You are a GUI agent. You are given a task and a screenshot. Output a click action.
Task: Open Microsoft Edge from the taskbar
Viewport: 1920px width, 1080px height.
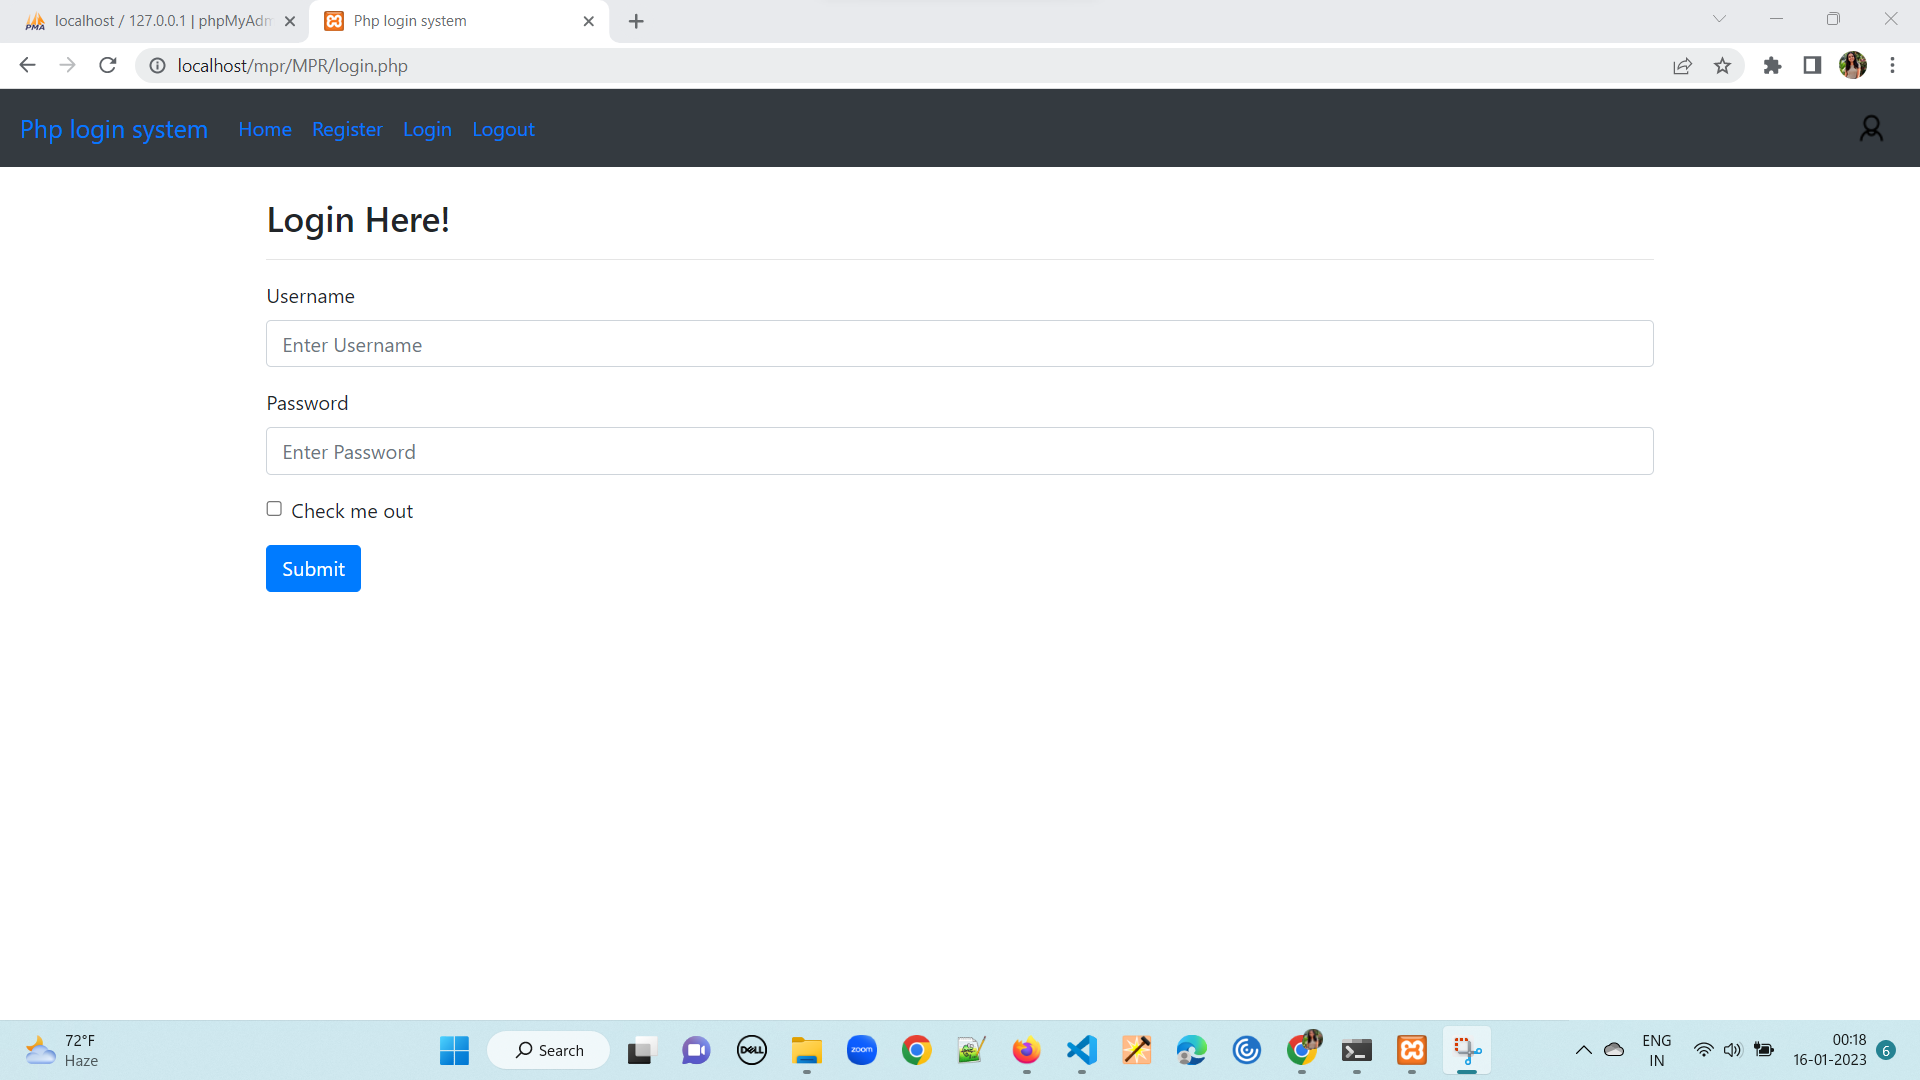(1191, 1050)
